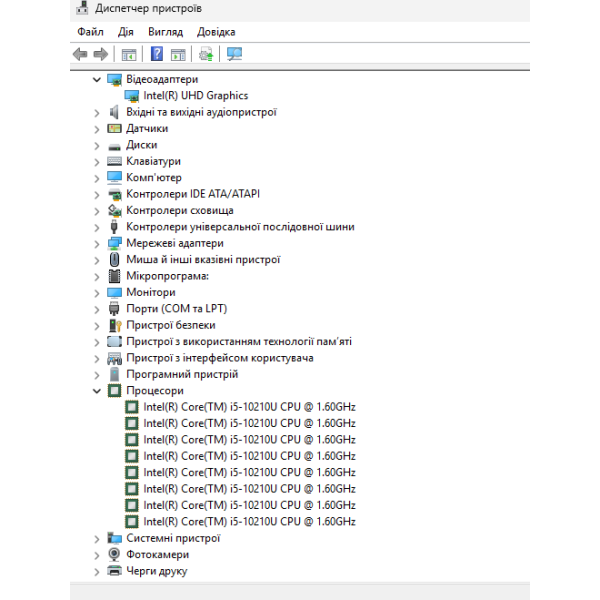Click the speaker icon for audio devices

[x=114, y=112]
